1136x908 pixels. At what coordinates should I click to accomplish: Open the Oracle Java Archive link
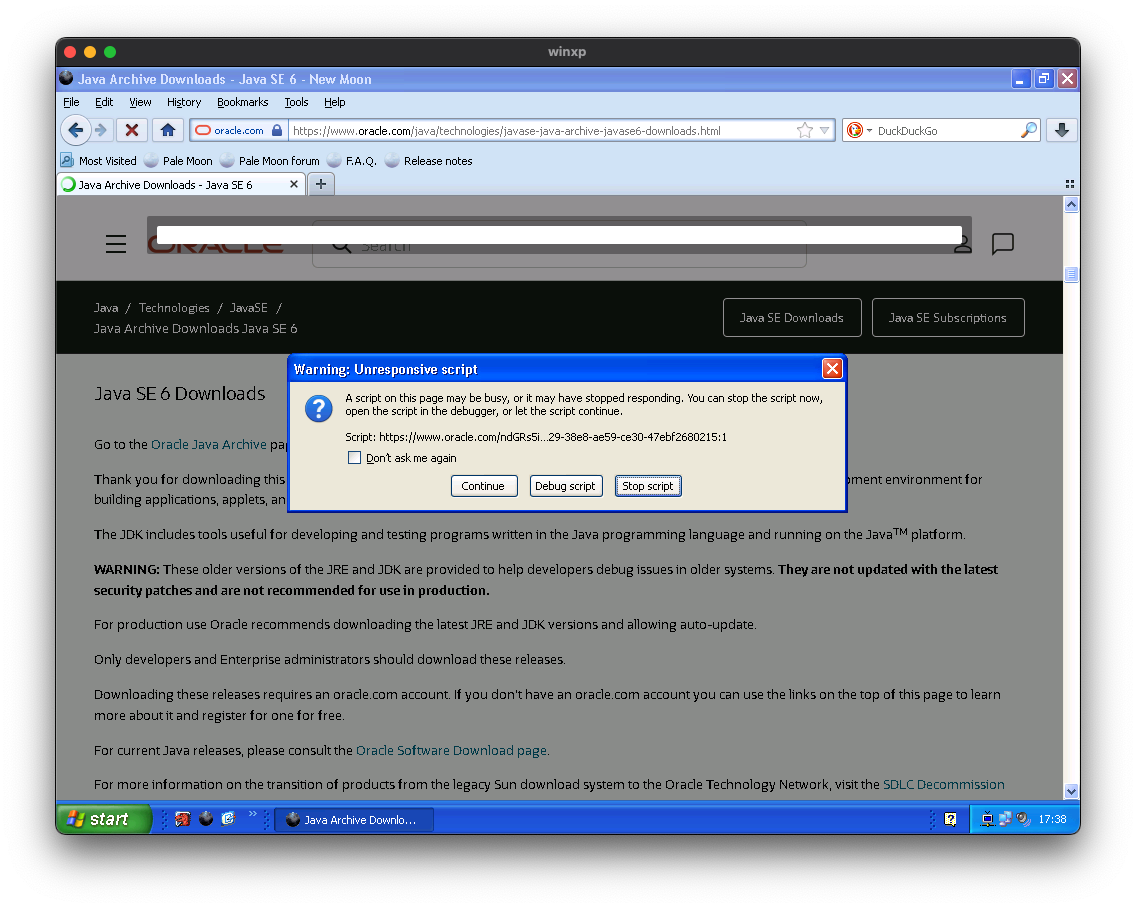click(209, 444)
